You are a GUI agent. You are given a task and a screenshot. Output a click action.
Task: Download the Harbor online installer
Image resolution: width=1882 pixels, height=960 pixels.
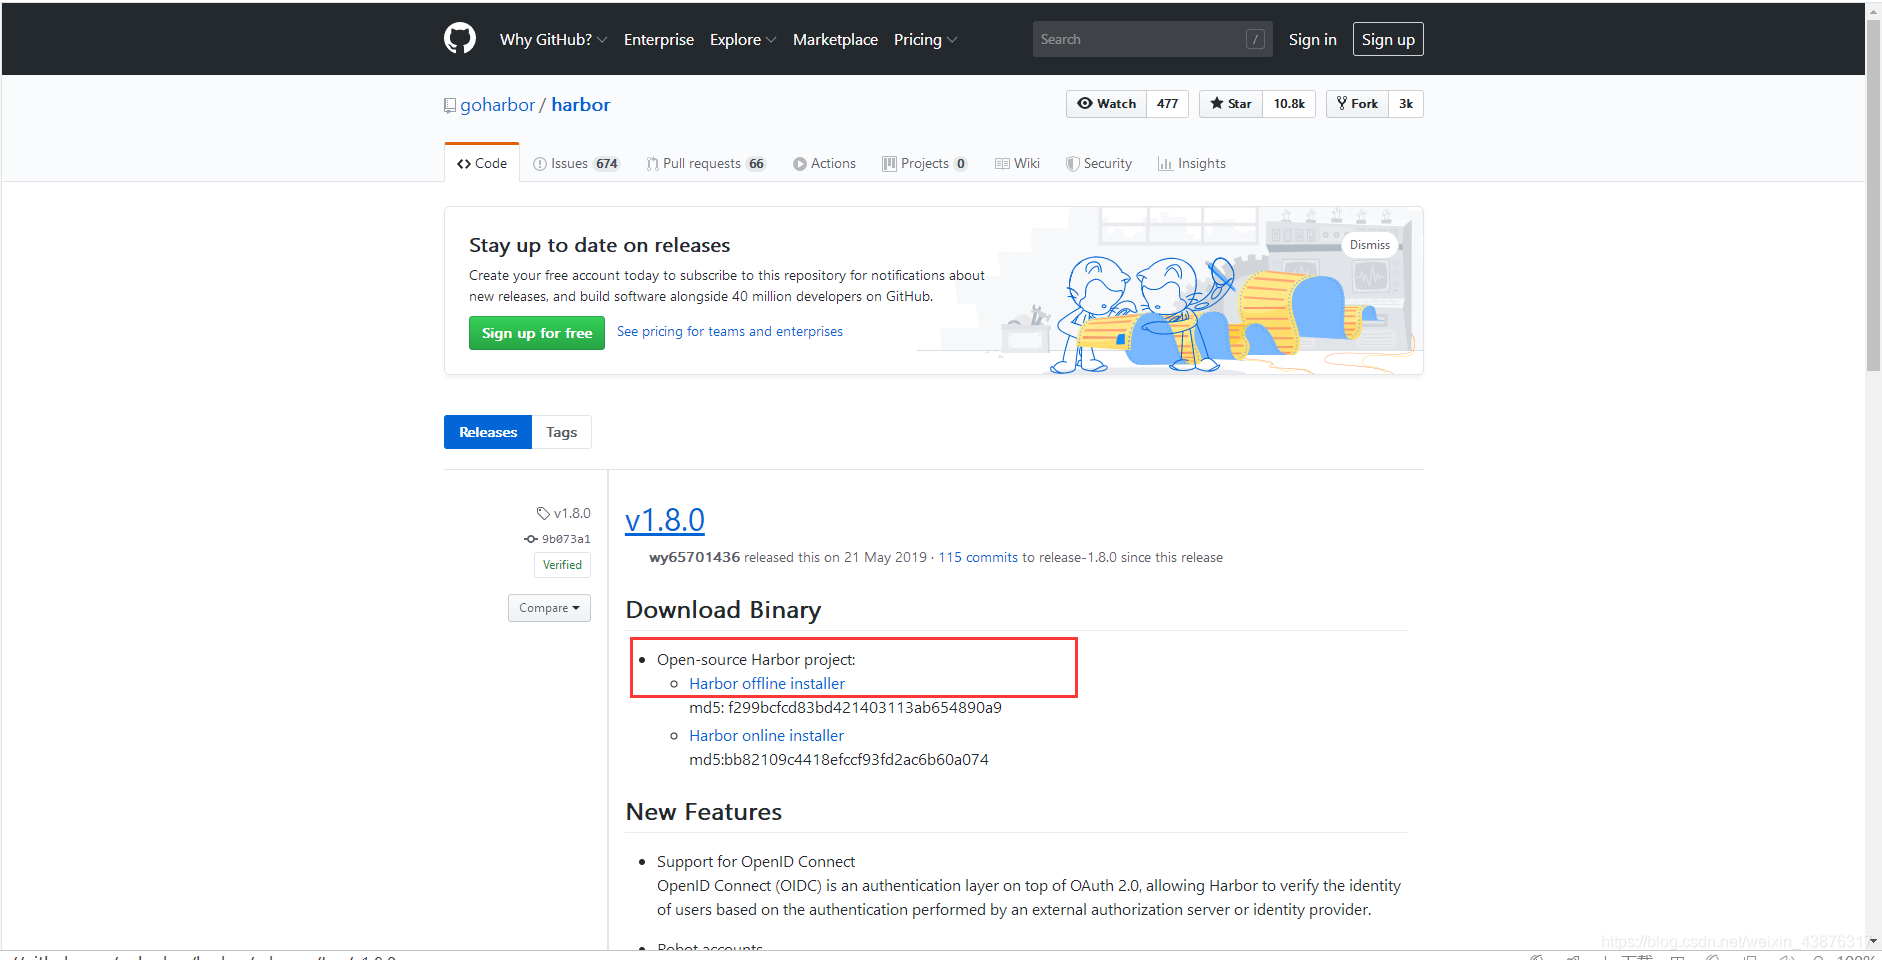coord(766,735)
